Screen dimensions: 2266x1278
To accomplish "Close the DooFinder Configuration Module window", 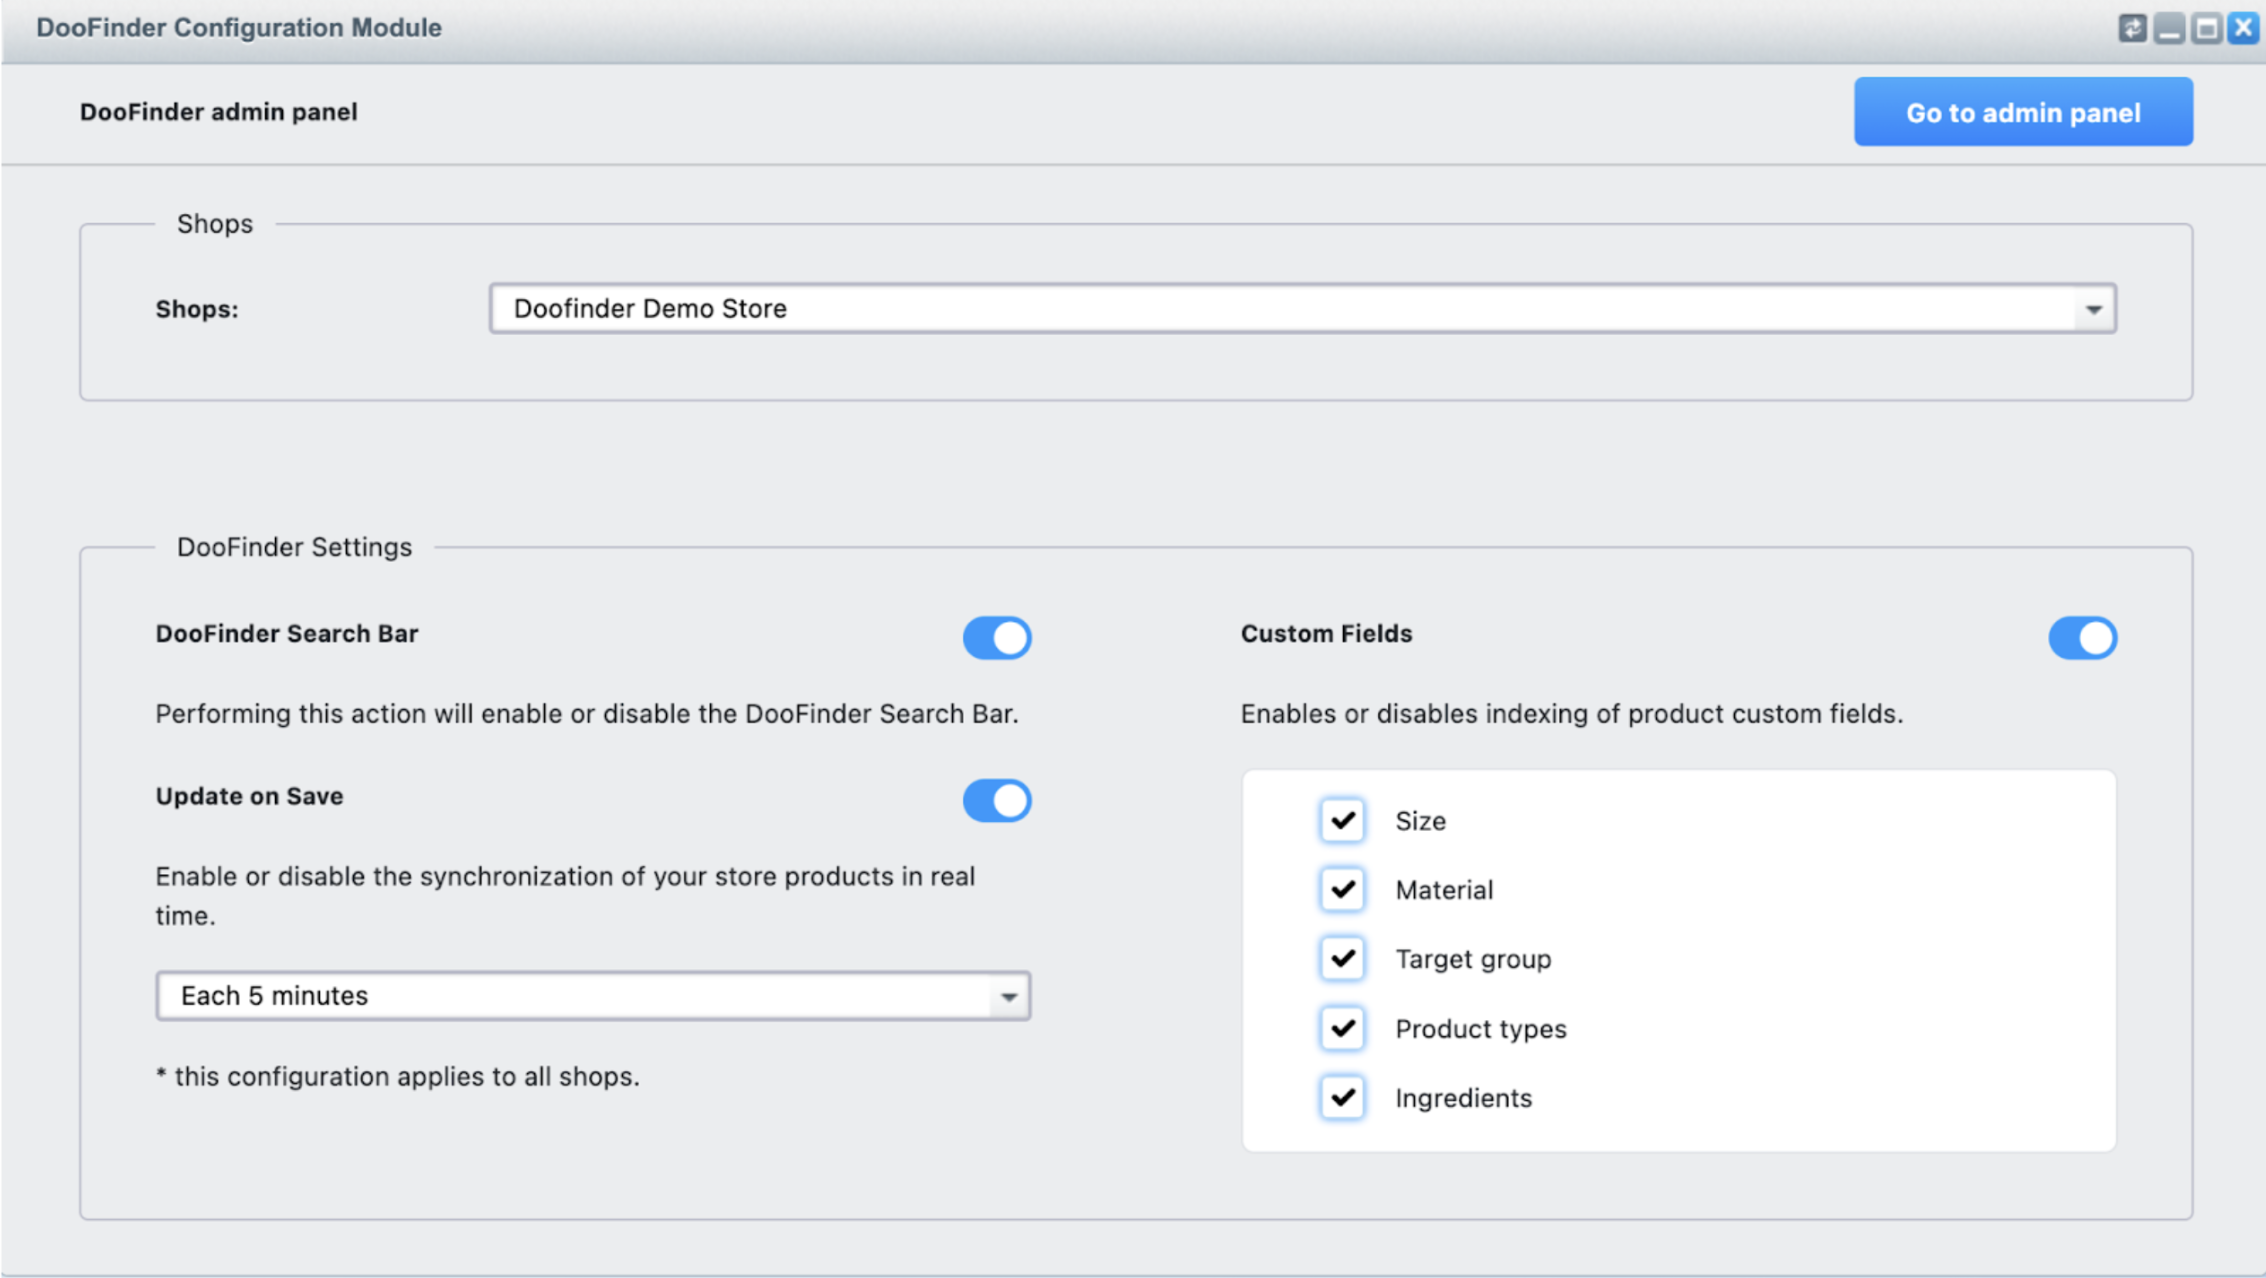I will click(x=2243, y=28).
